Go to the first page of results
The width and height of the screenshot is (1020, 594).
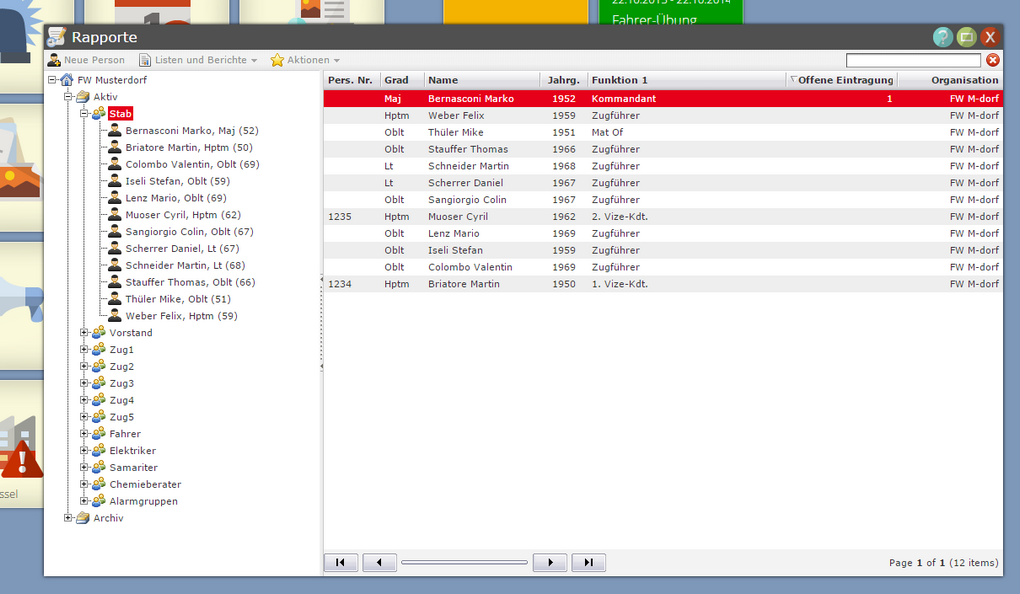(340, 563)
